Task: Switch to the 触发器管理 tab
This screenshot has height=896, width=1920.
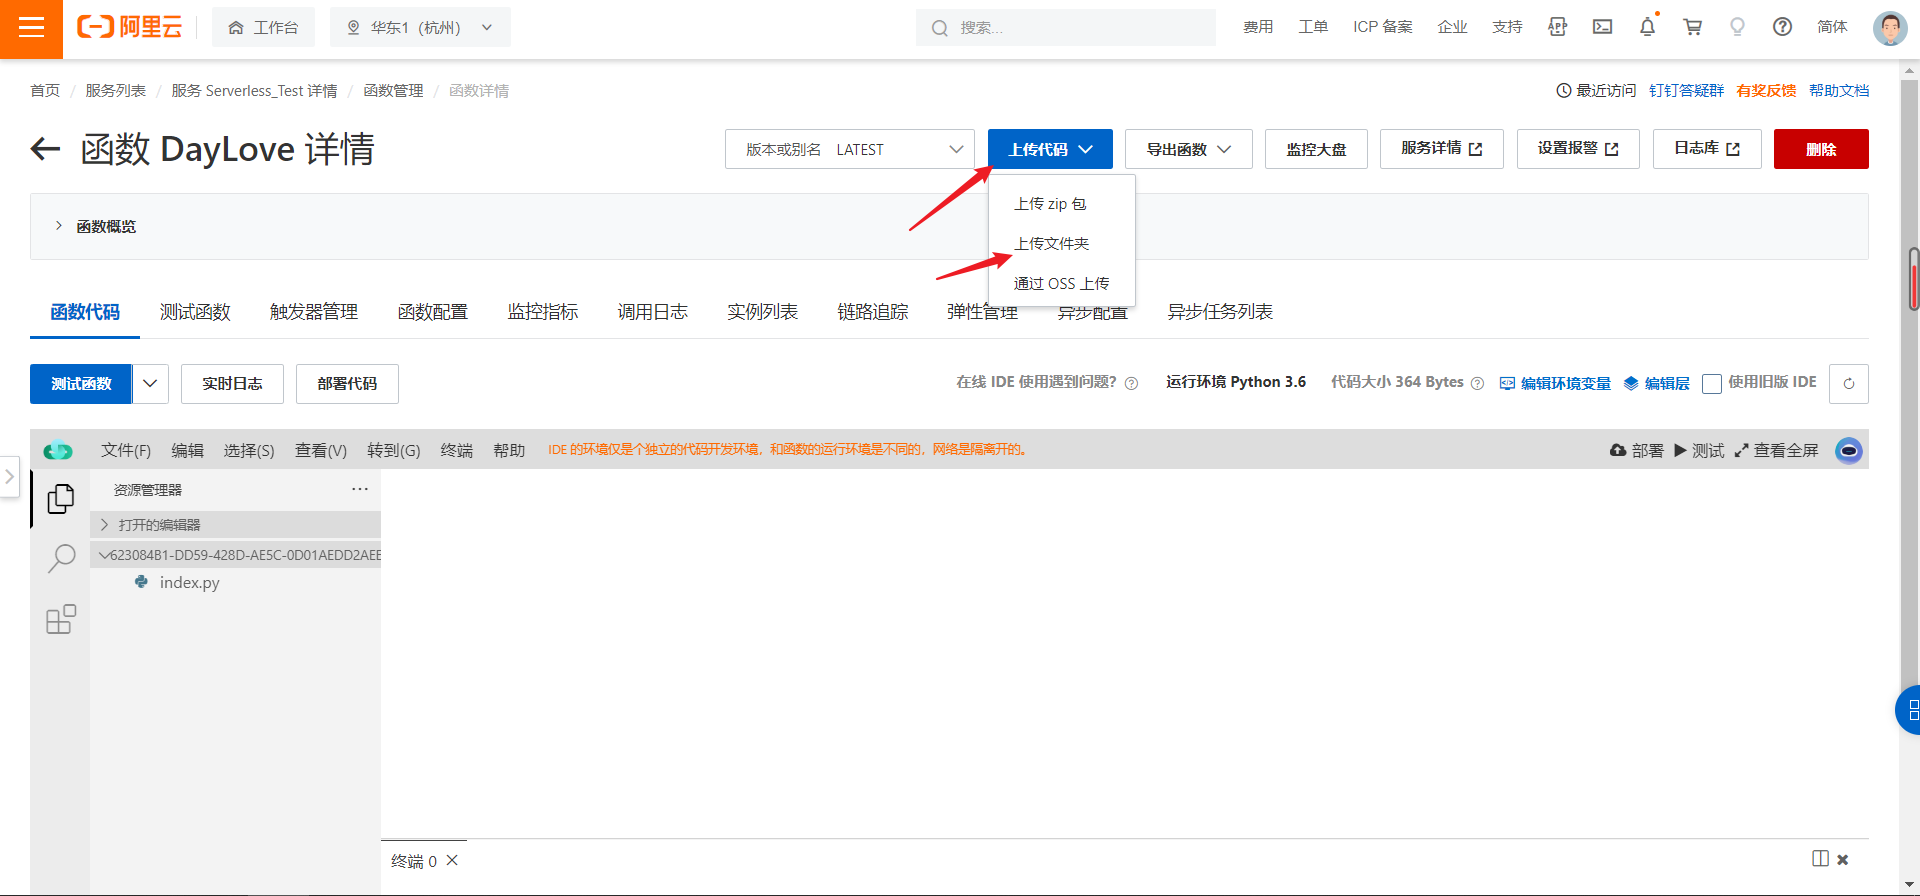Action: coord(314,312)
